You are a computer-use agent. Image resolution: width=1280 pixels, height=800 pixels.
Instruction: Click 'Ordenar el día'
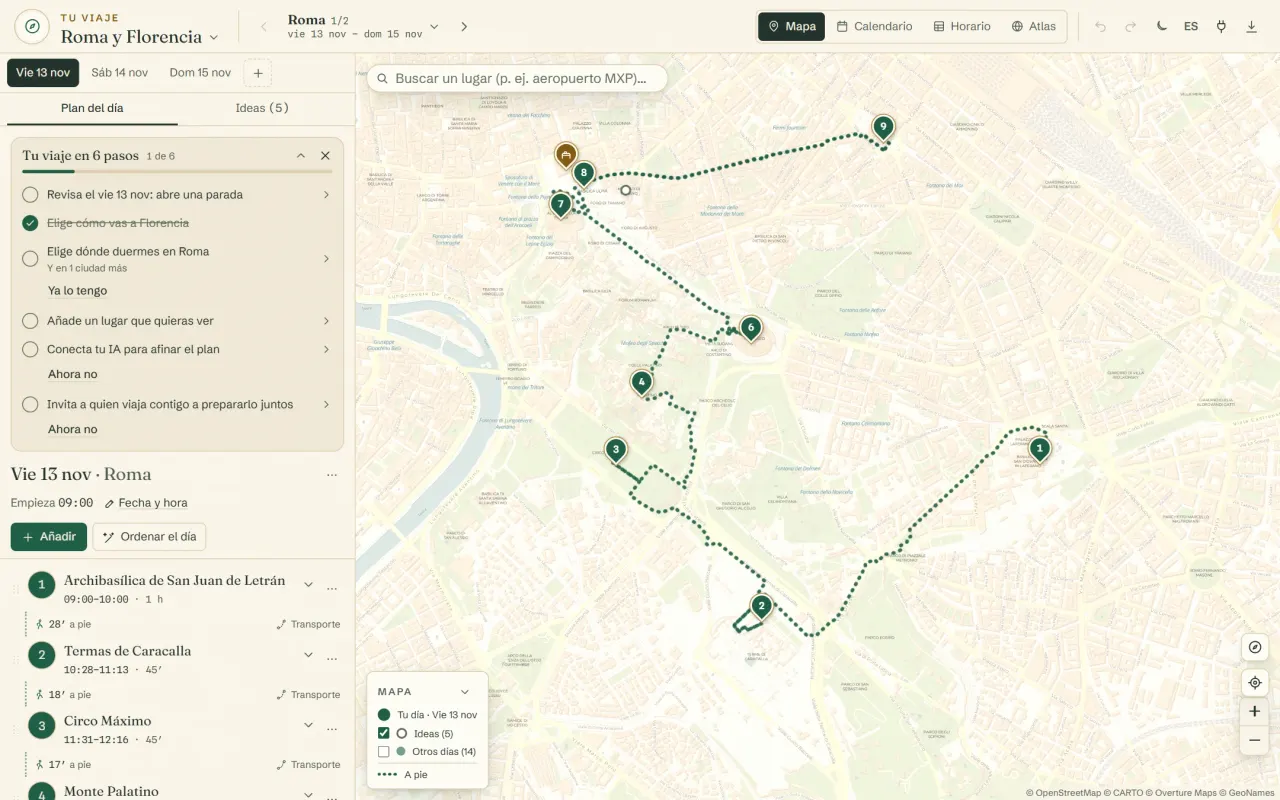tap(149, 537)
